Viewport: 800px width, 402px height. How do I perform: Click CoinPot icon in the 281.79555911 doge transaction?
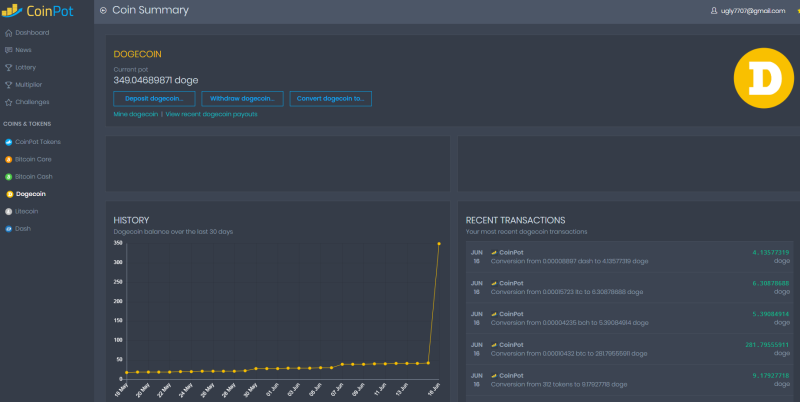[x=494, y=345]
